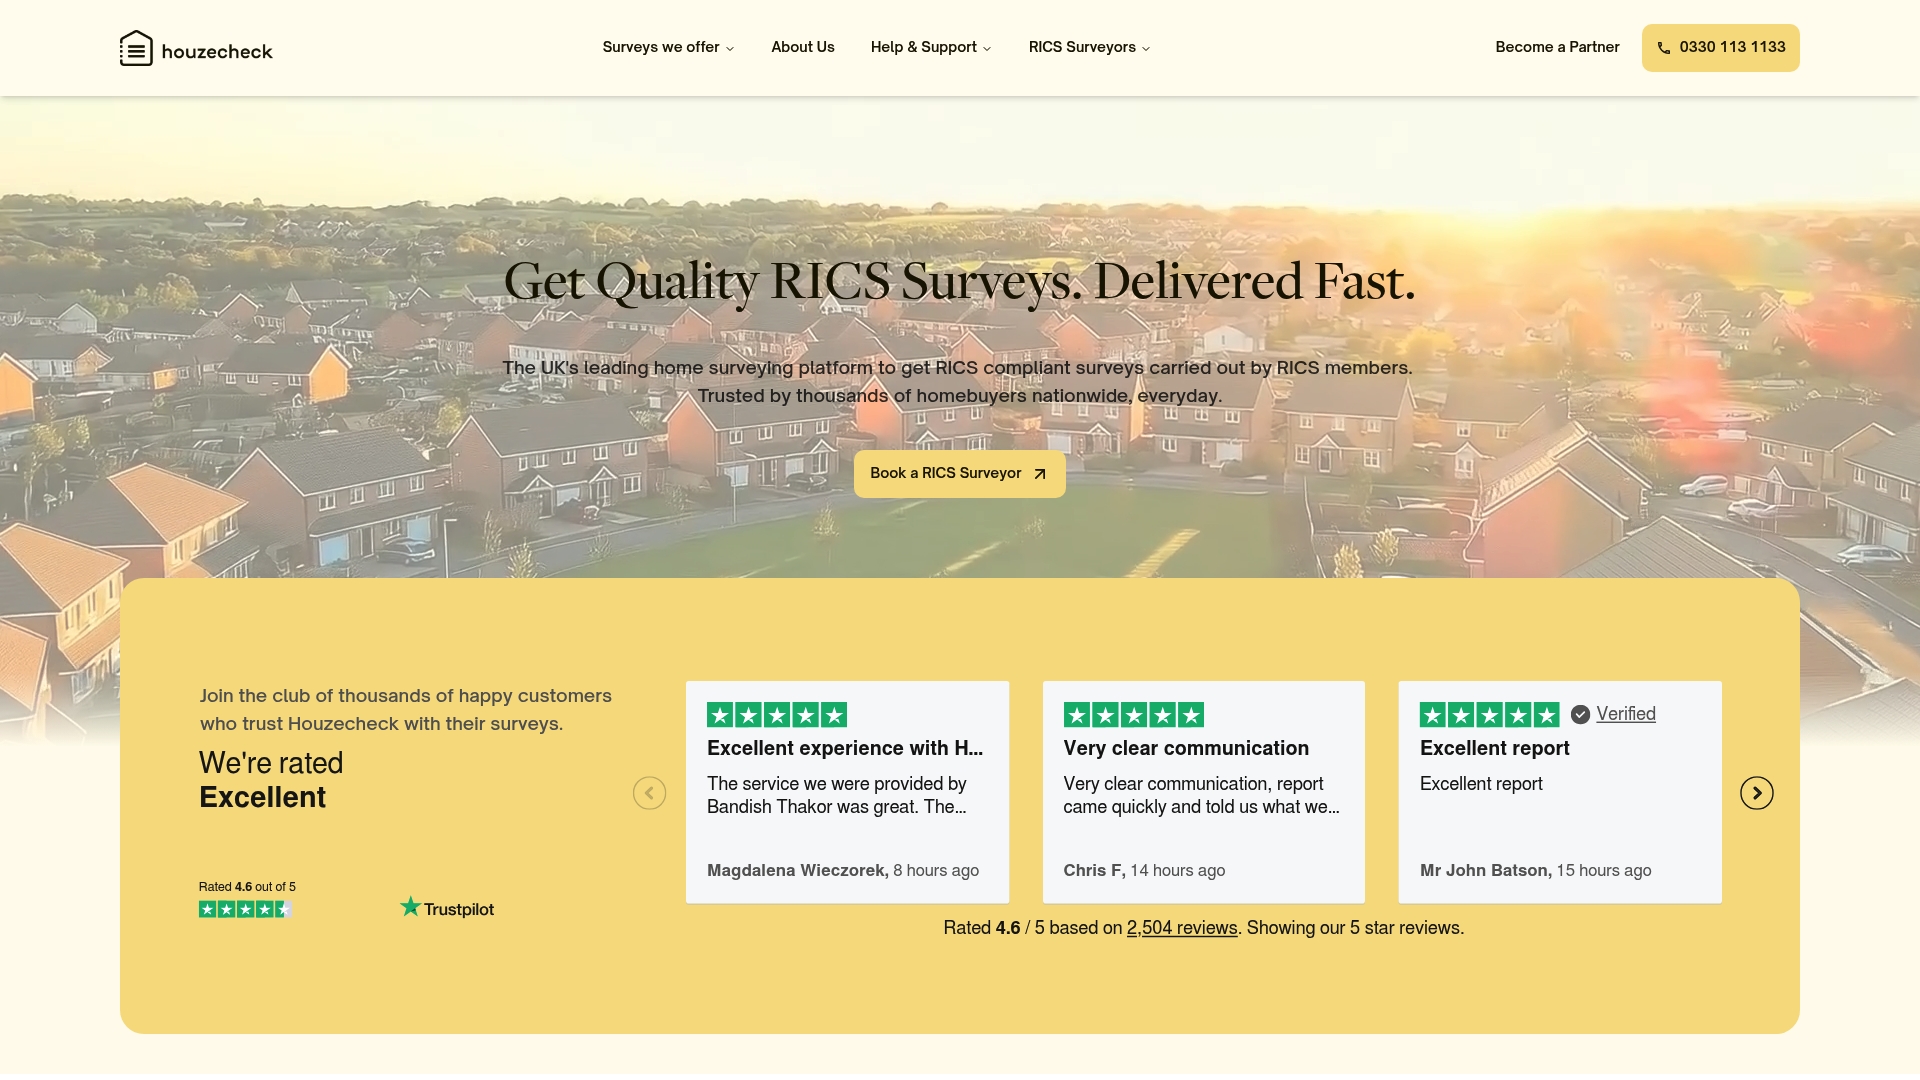Click Book a RICS Surveyor button
This screenshot has height=1080, width=1920.
pyautogui.click(x=959, y=474)
